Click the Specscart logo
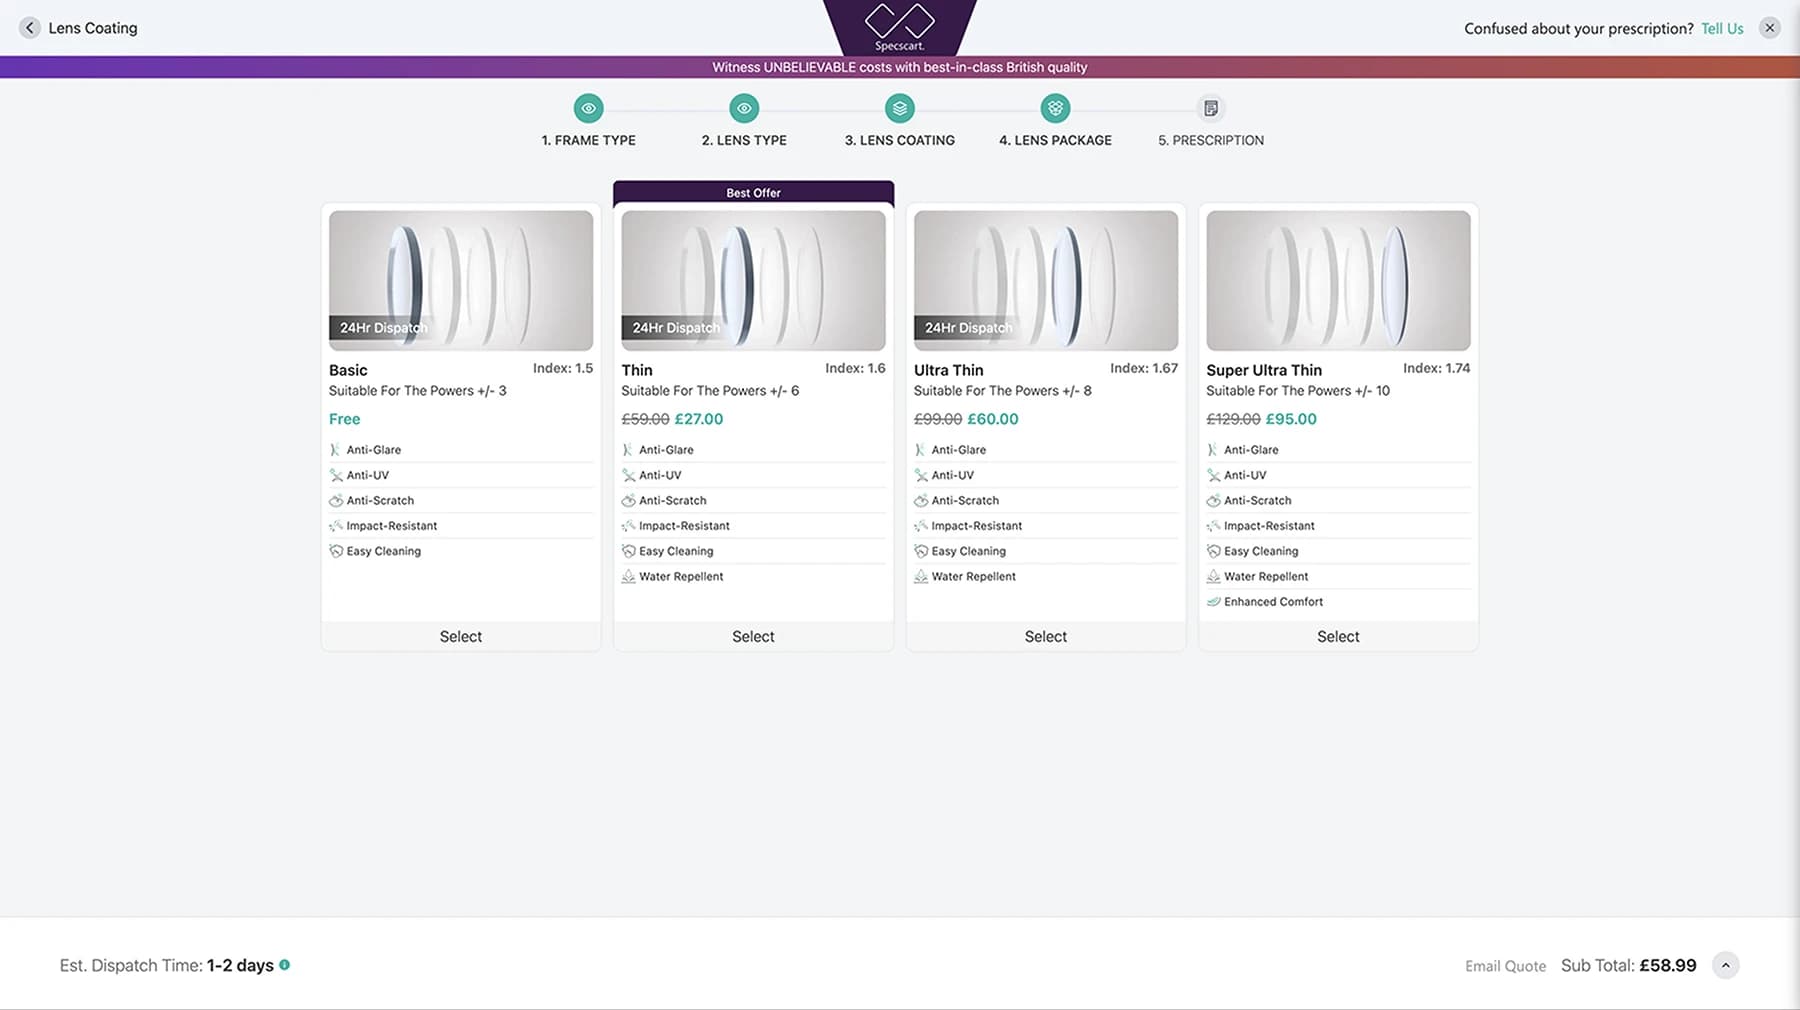1800x1010 pixels. tap(899, 27)
